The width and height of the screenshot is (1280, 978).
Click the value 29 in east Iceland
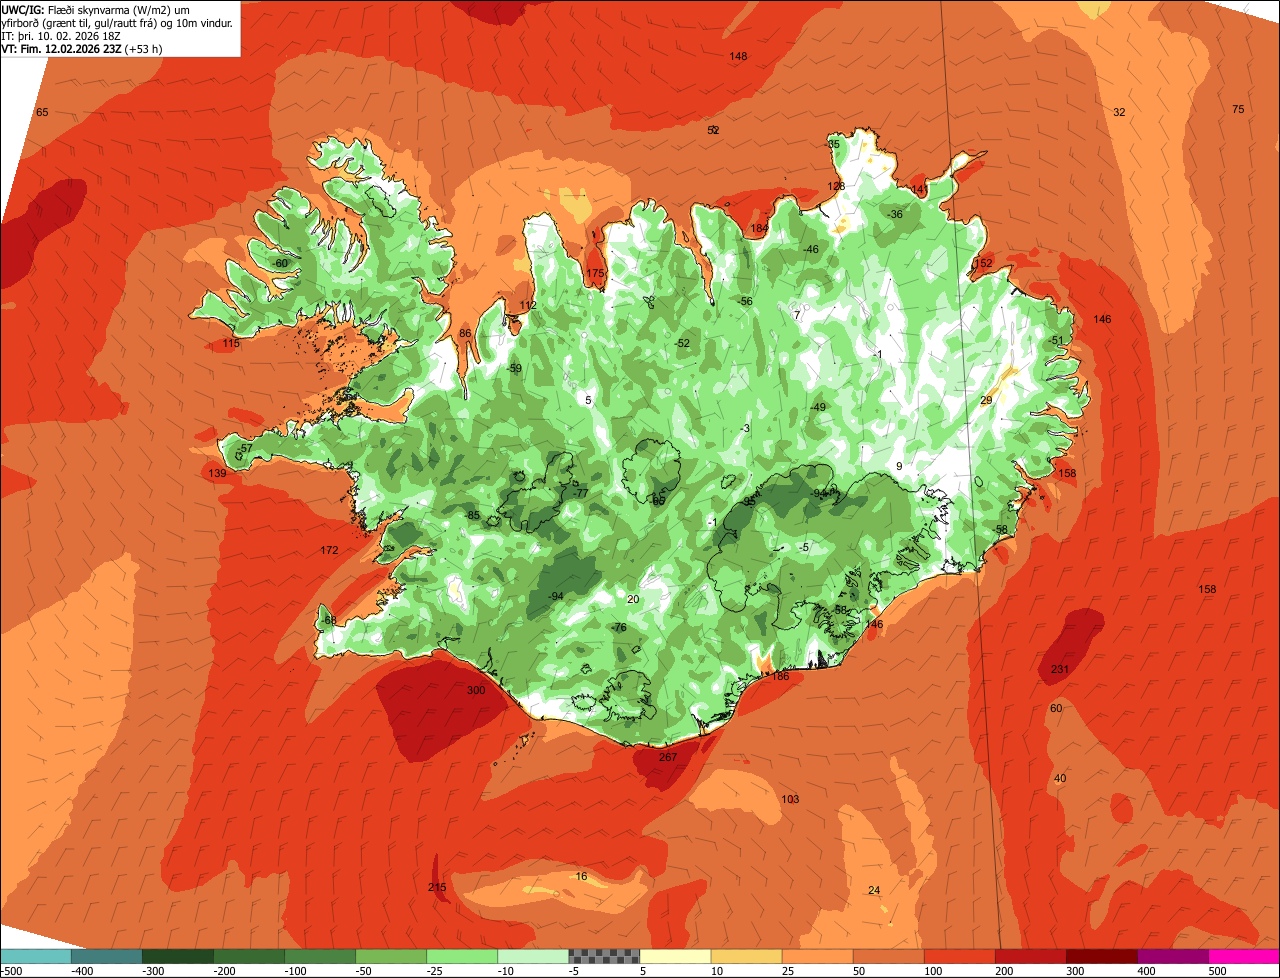tap(986, 400)
